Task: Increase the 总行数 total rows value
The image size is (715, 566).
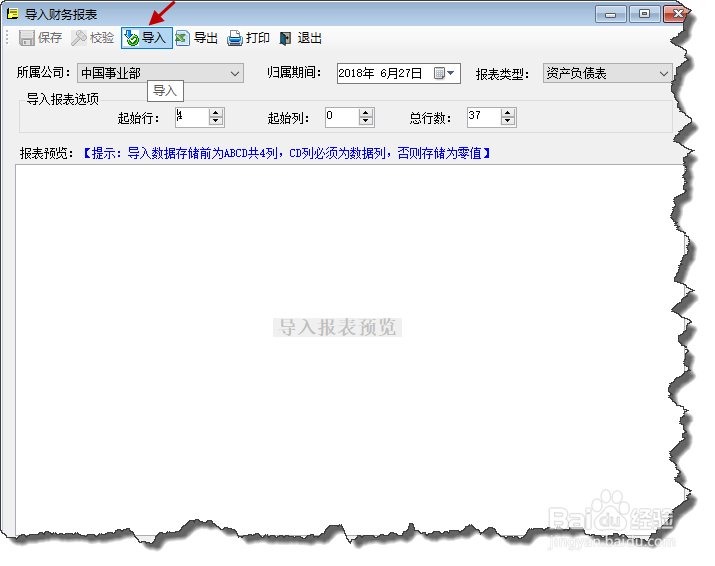Action: (x=508, y=113)
